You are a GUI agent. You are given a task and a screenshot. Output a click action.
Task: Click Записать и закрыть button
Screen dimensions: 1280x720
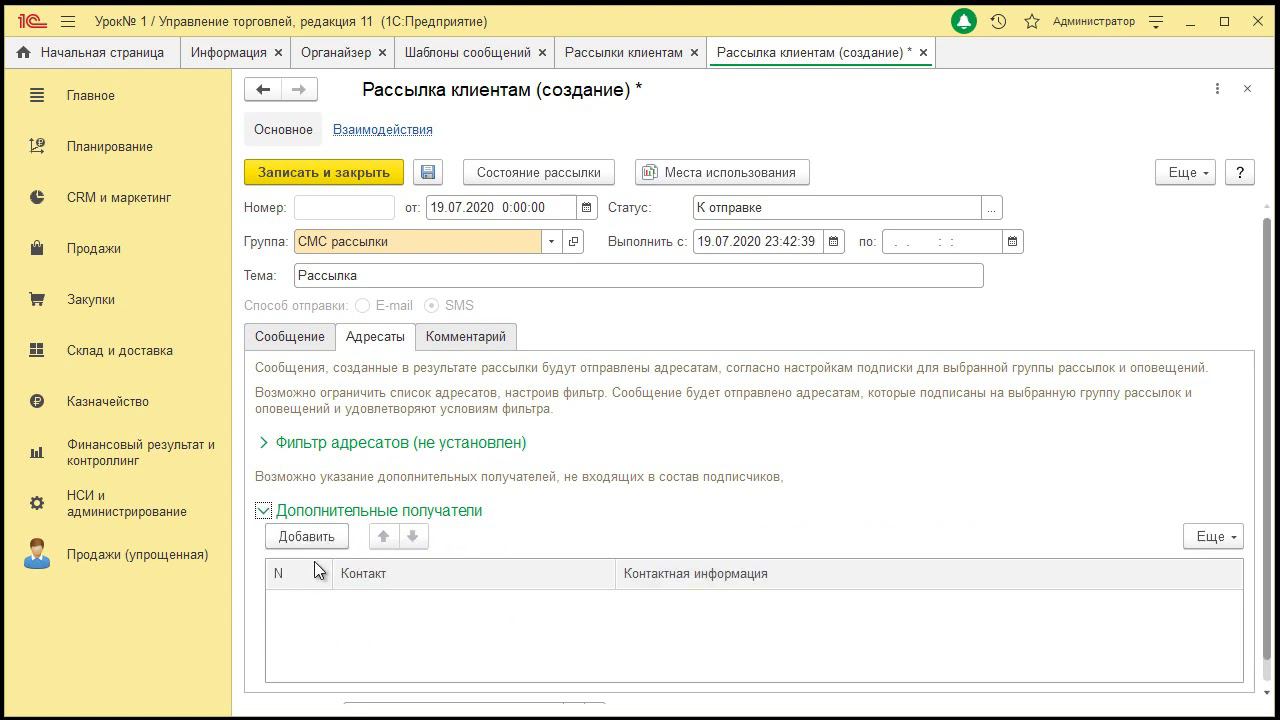(x=324, y=172)
